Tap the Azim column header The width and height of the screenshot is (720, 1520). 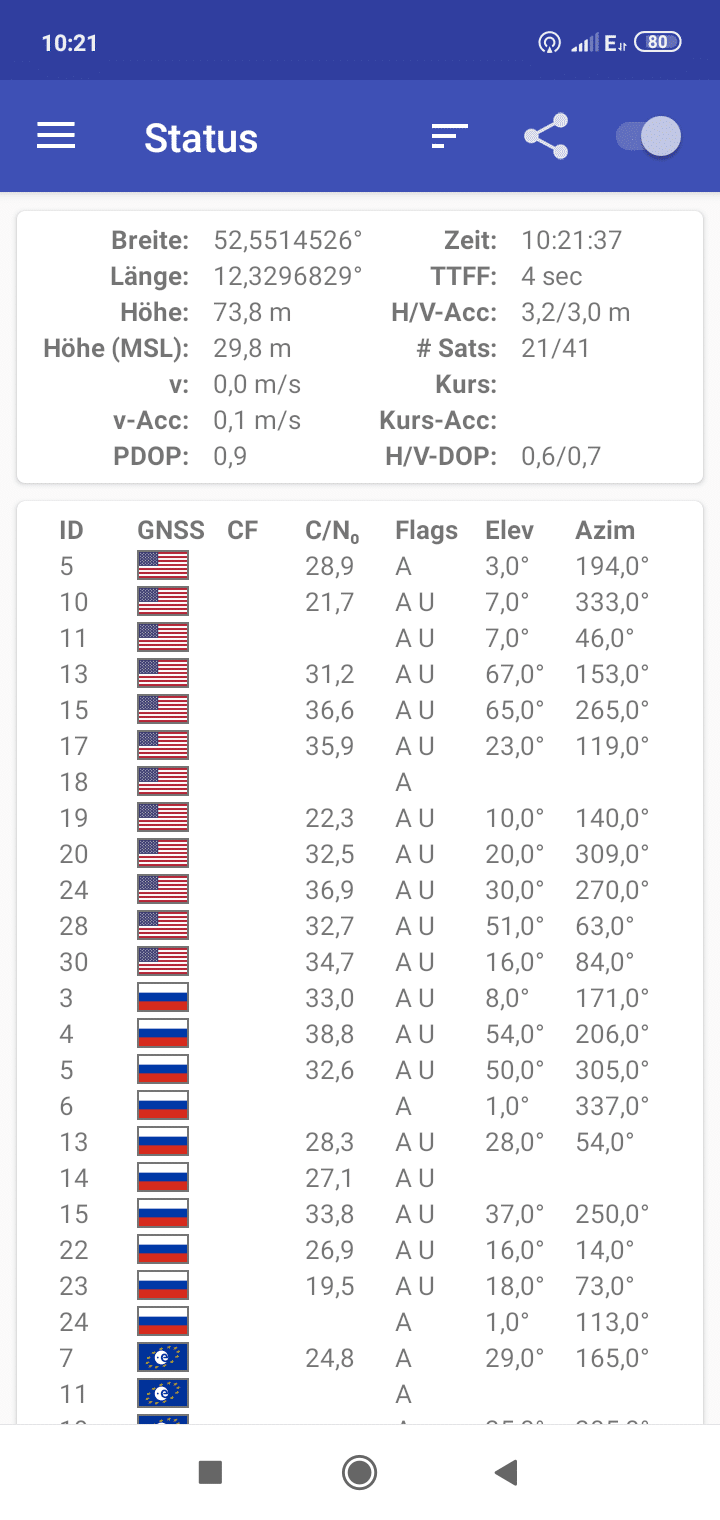point(605,530)
